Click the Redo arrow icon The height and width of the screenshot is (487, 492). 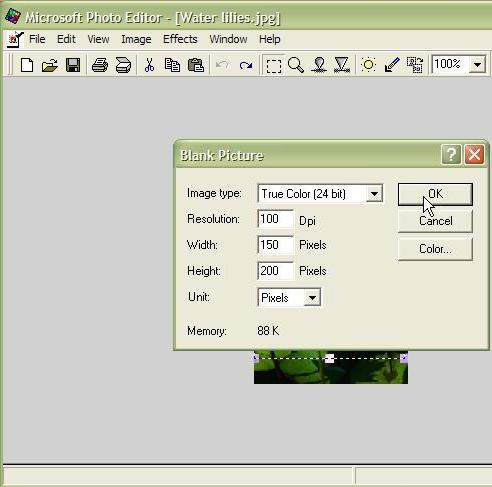(245, 65)
